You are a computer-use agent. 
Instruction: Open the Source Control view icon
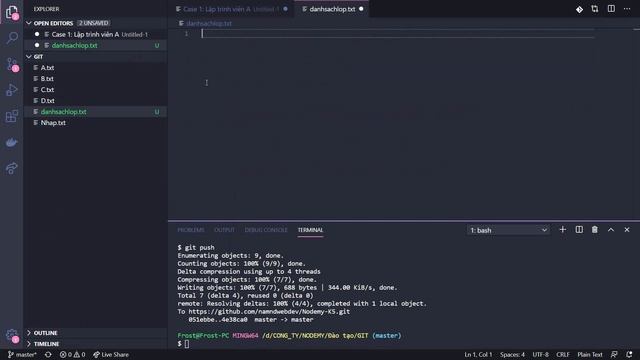(x=12, y=64)
